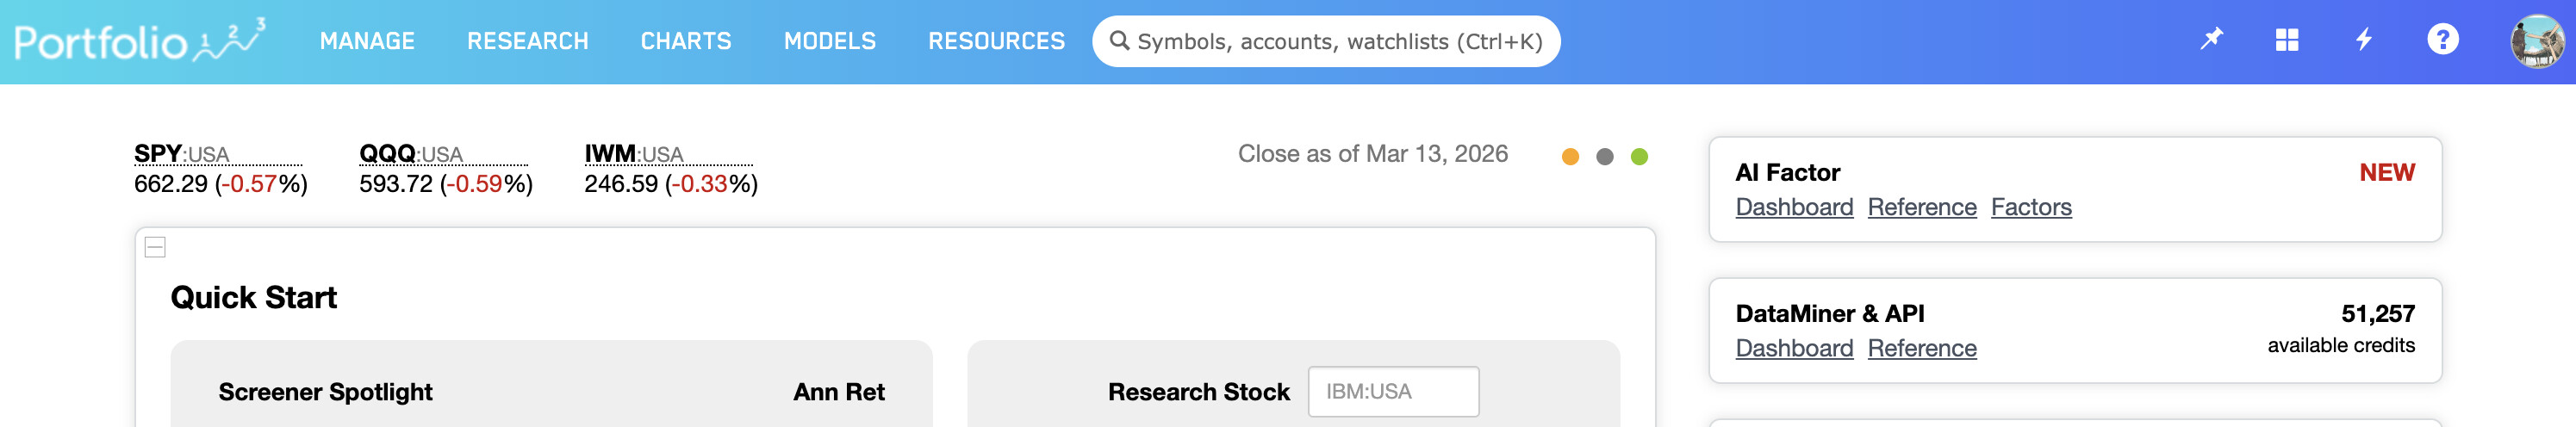Open the AI Factor Dashboard link

tap(1794, 207)
